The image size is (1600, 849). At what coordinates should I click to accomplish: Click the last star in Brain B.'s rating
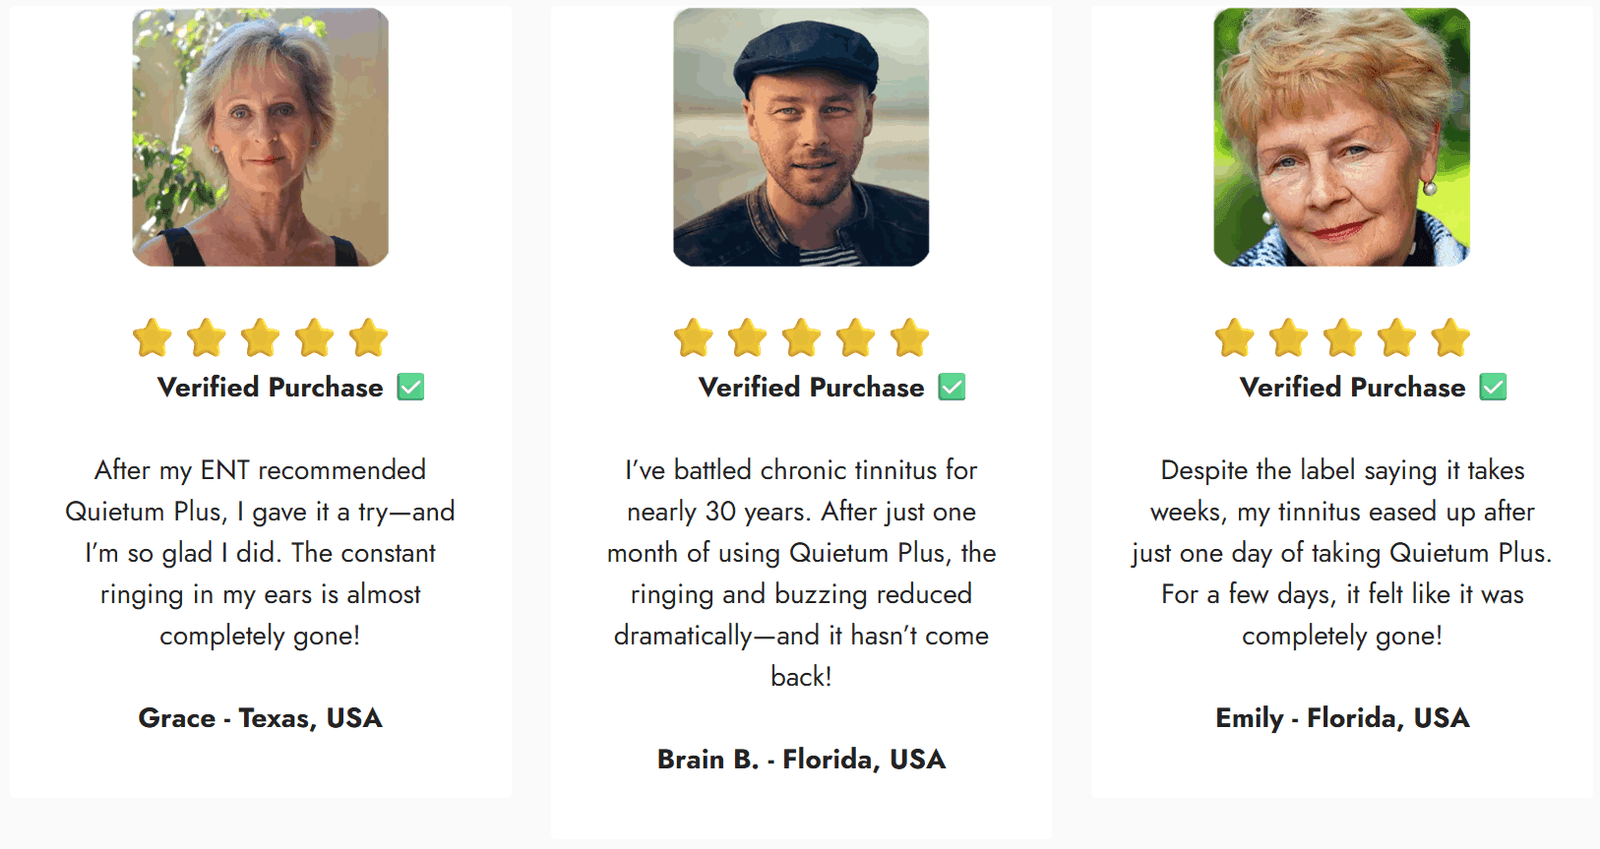[x=909, y=338]
